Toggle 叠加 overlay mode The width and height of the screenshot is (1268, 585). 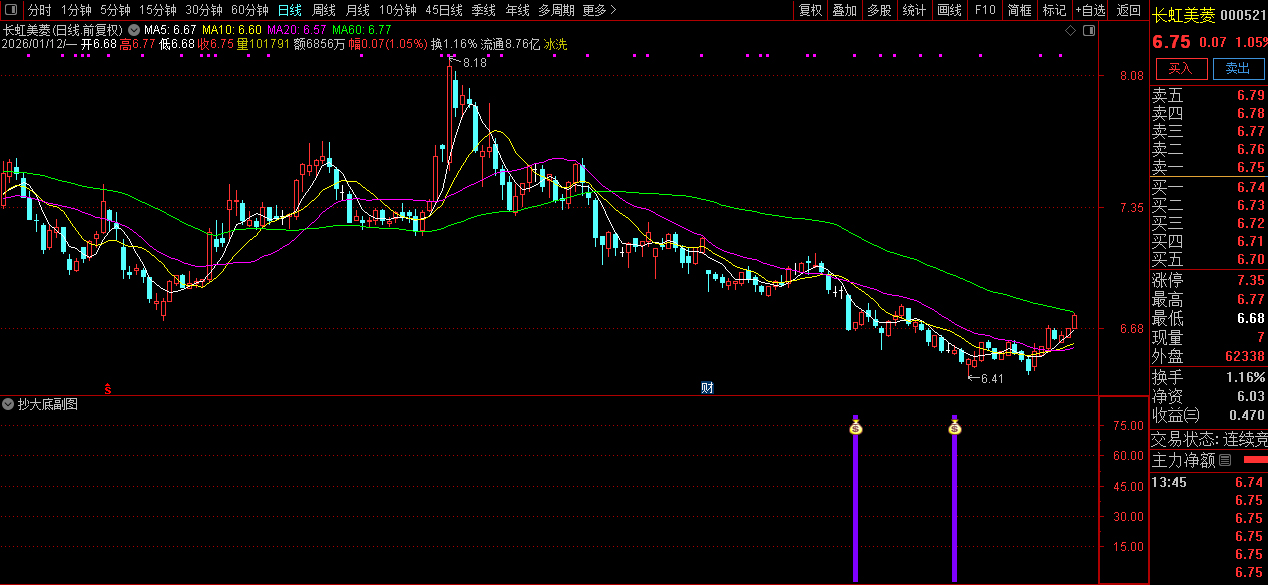click(844, 10)
